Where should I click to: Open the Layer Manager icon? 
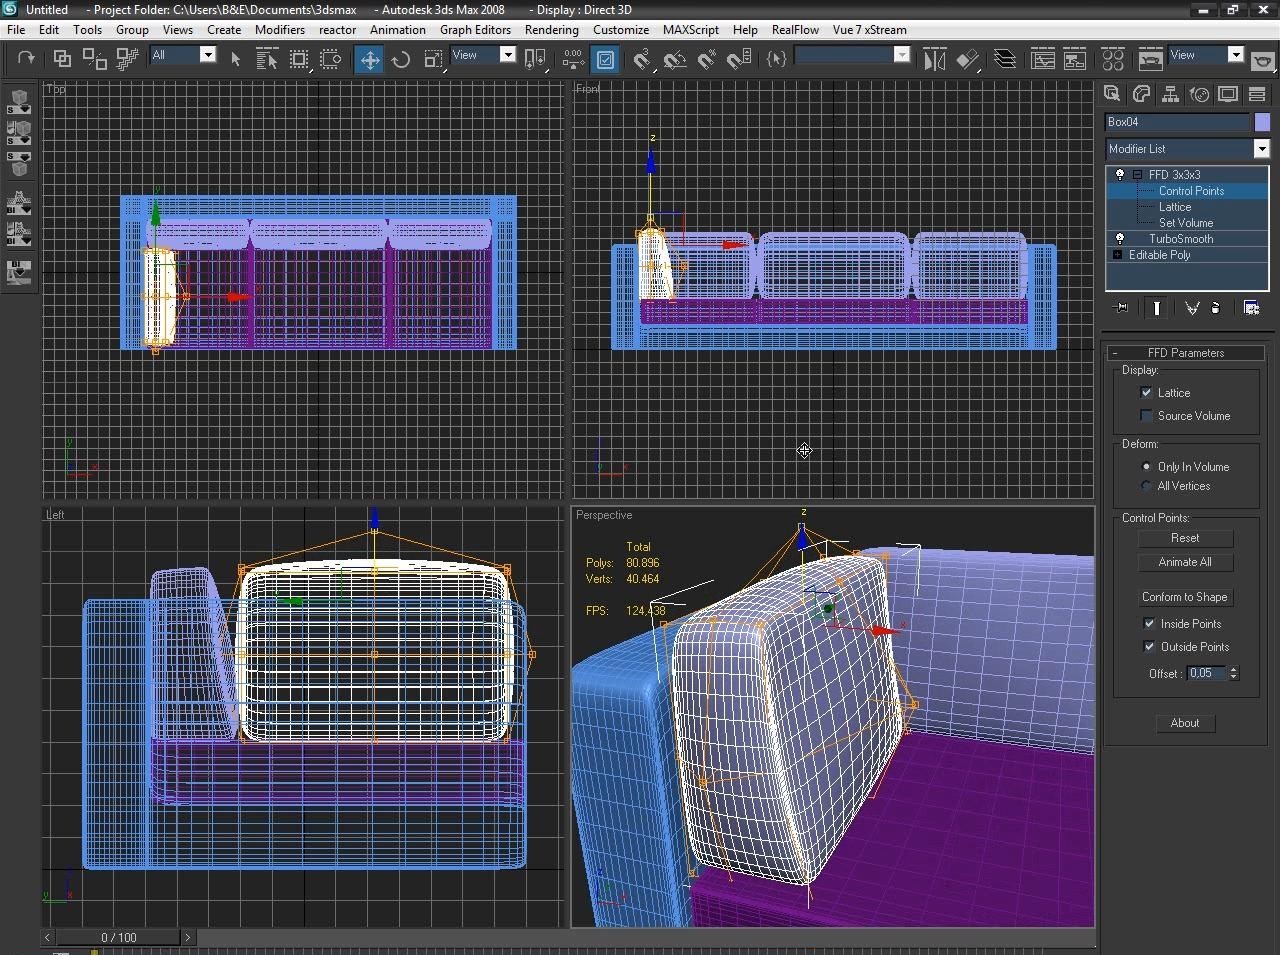(1005, 60)
